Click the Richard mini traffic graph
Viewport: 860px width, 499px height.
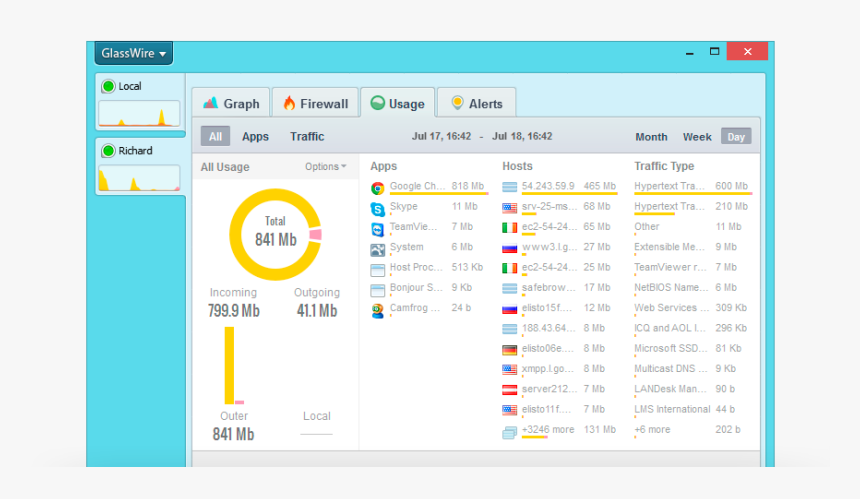(139, 178)
